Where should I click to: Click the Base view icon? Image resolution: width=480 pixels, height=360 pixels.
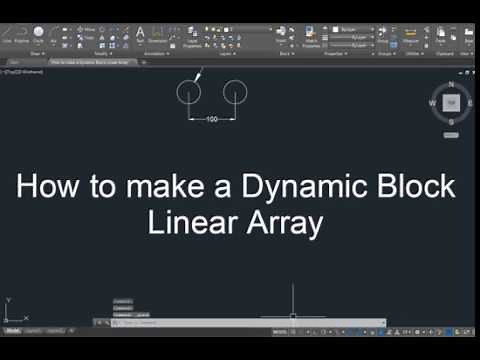point(469,35)
